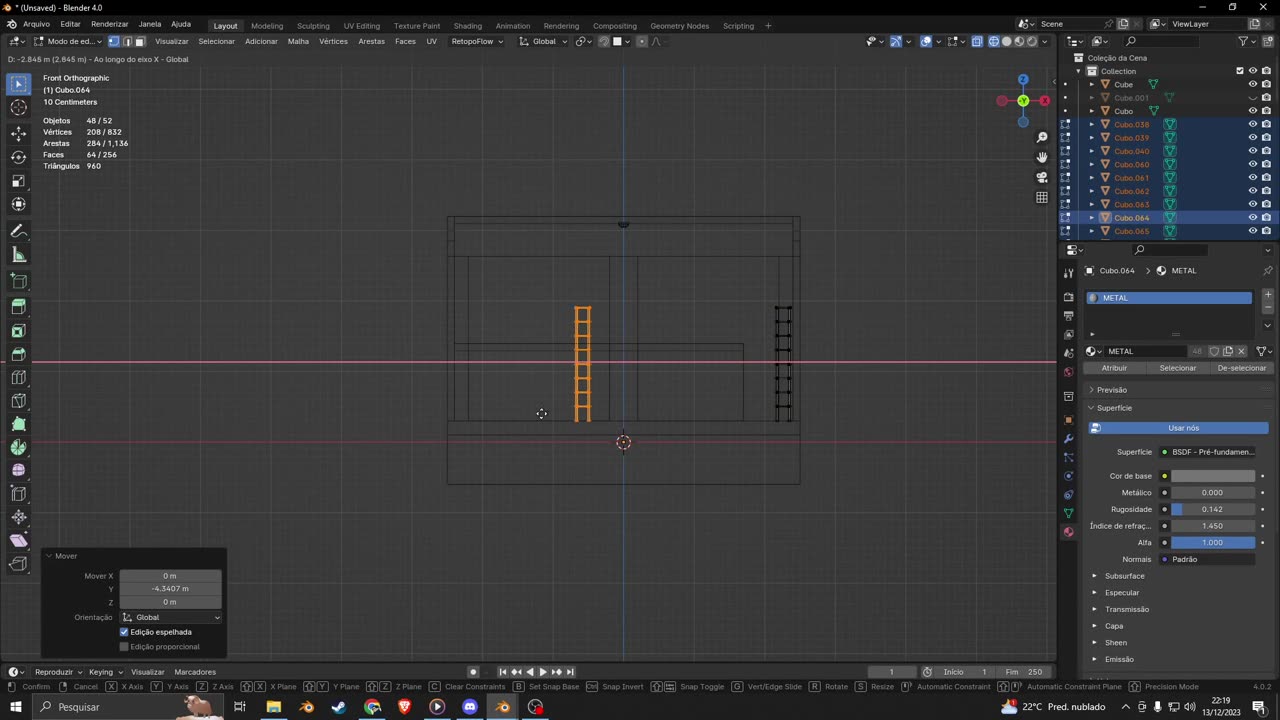Open the RetopoFlow dropdown

[477, 41]
